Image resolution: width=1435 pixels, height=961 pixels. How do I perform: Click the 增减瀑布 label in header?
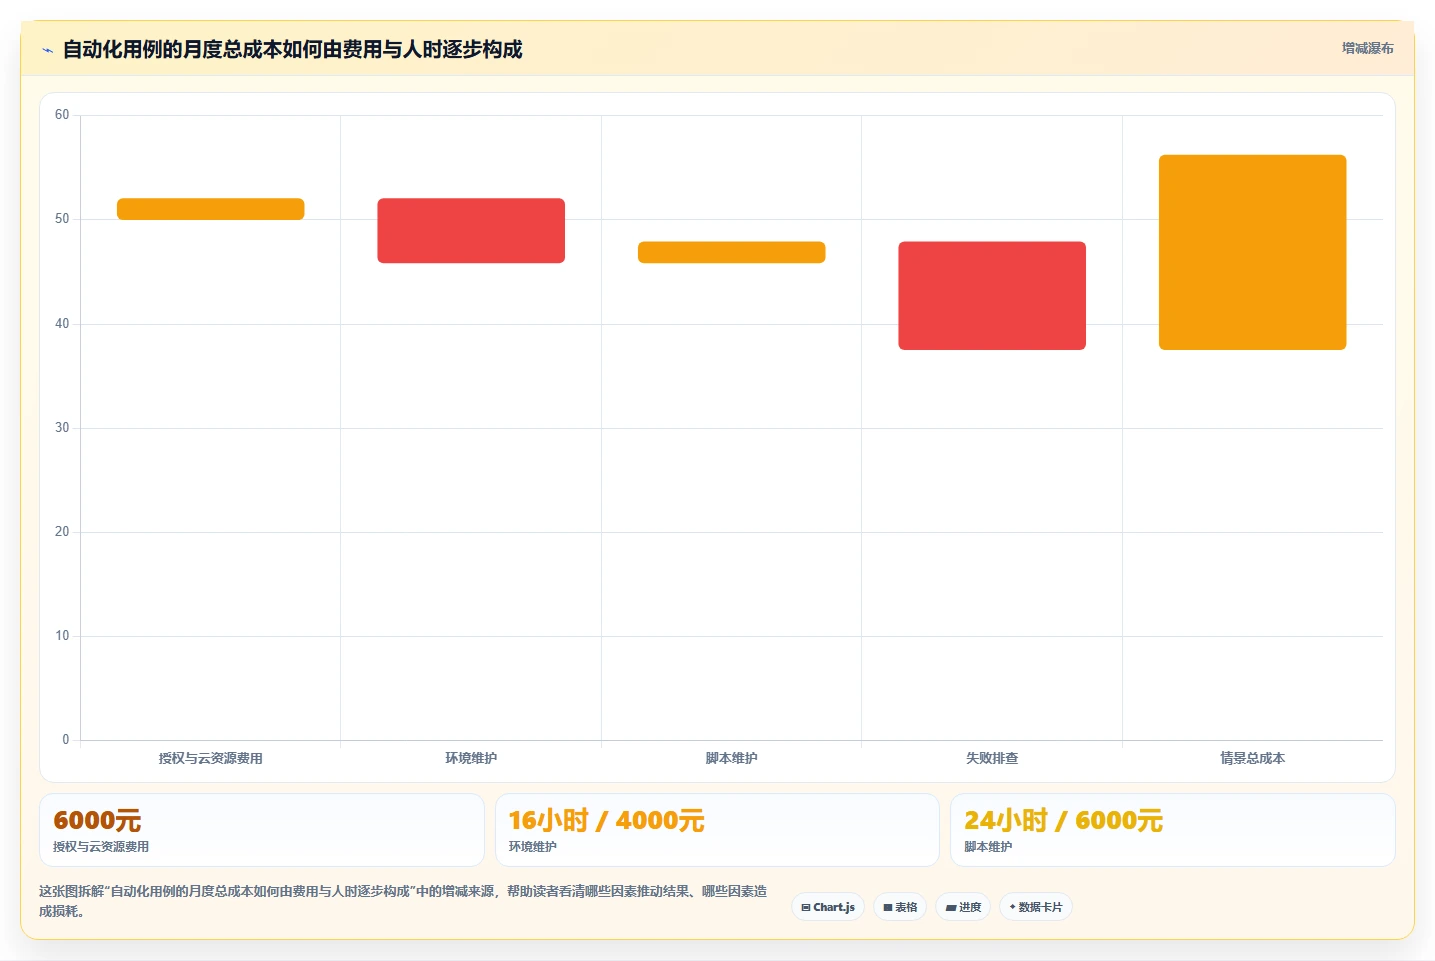[x=1367, y=48]
